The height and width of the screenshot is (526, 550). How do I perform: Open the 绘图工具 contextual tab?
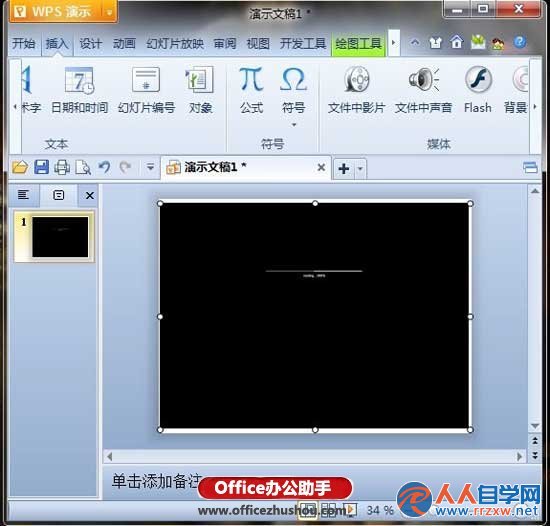pos(358,44)
